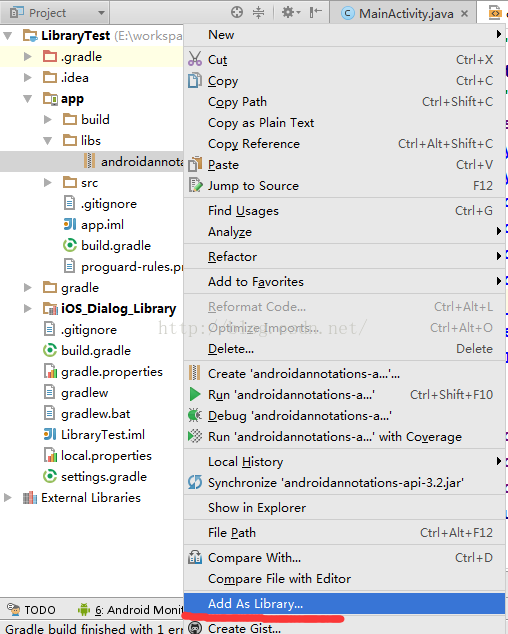The width and height of the screenshot is (508, 634).
Task: Click the green Run triangle icon
Action: click(195, 394)
